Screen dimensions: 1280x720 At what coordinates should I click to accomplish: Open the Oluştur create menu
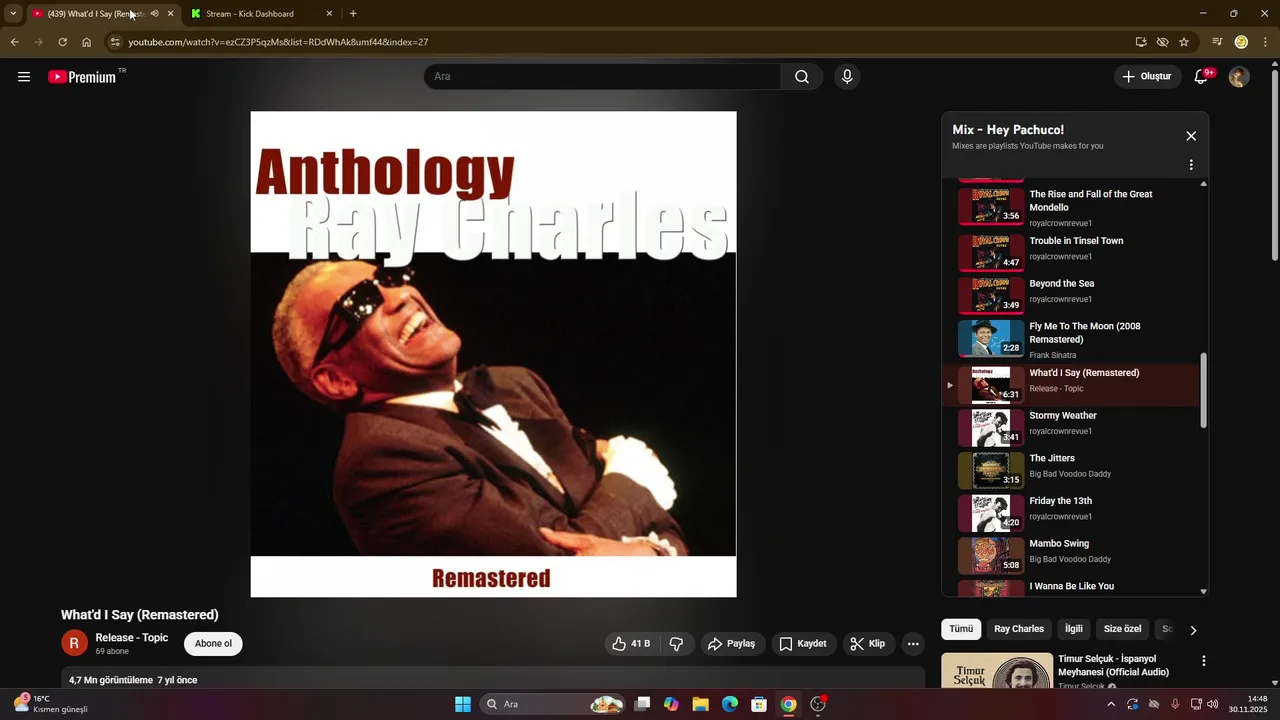[x=1148, y=77]
